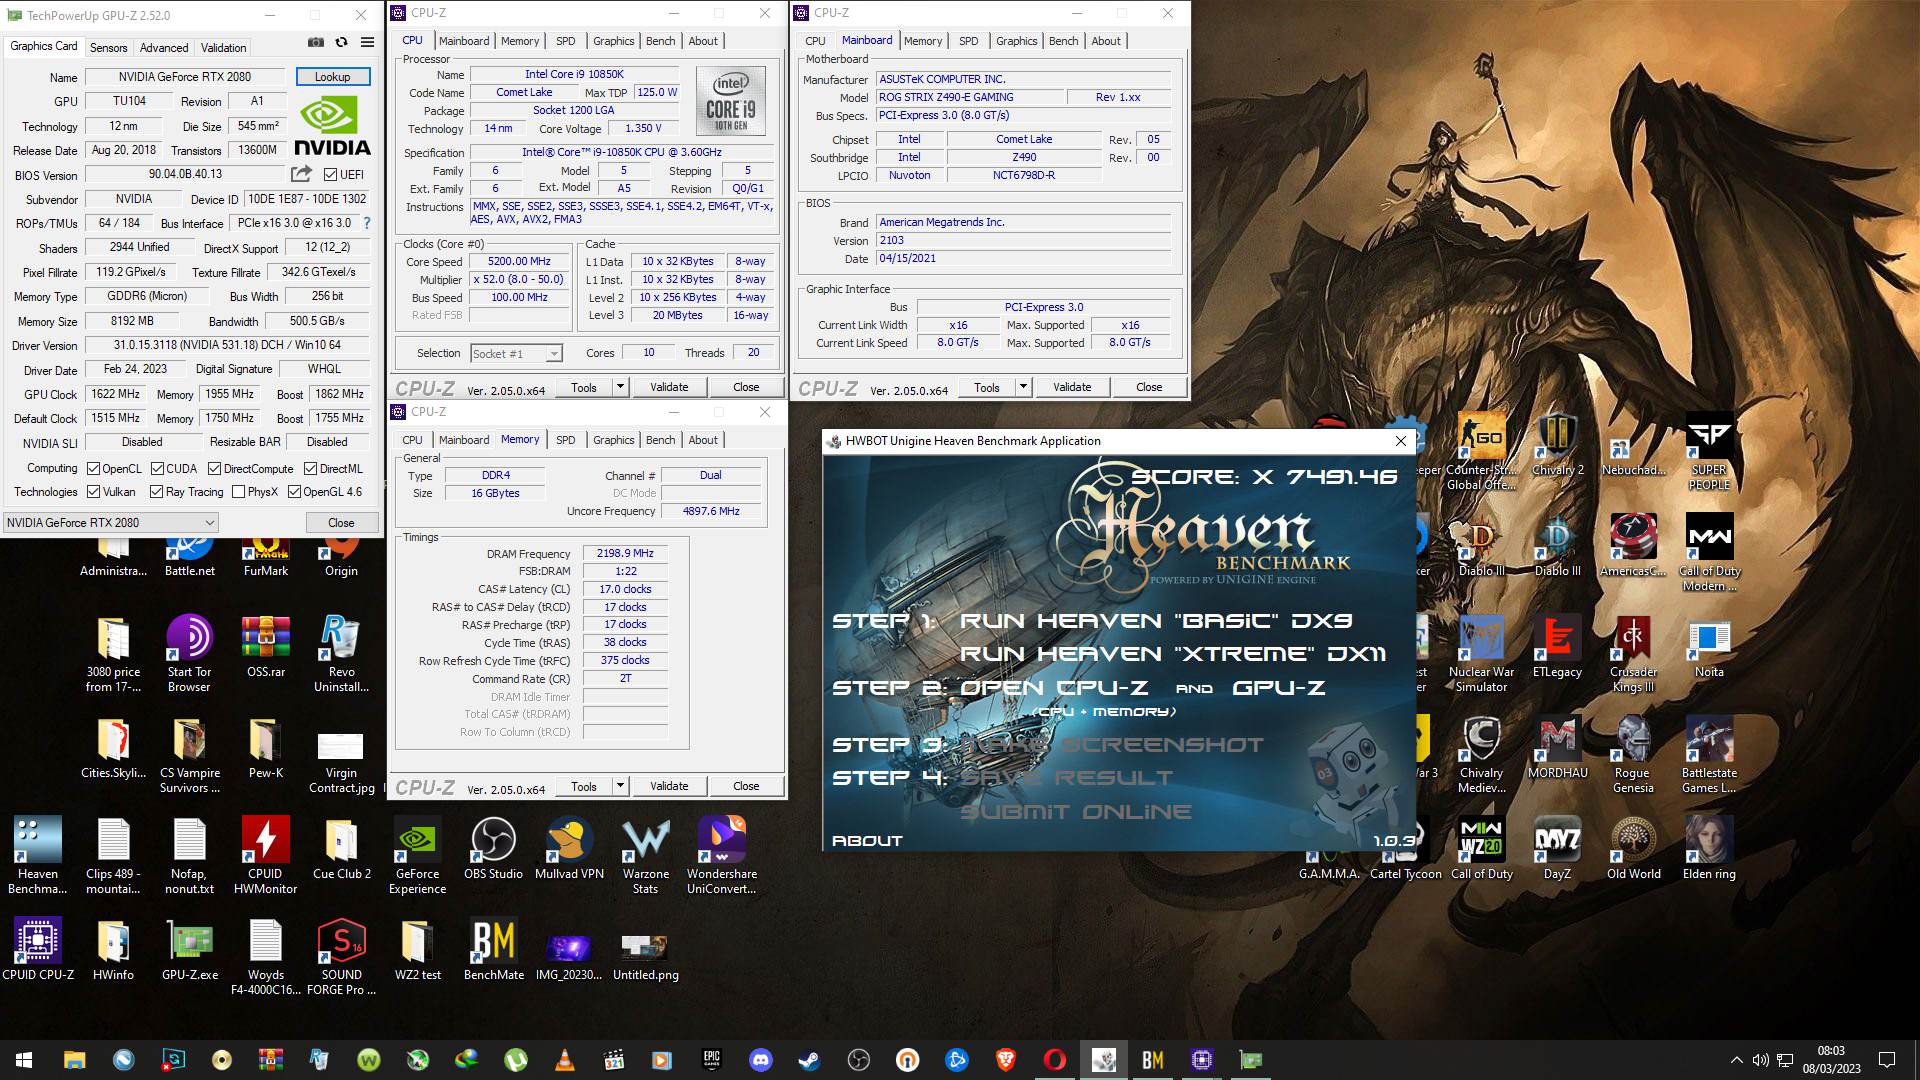1920x1080 pixels.
Task: Click Opera icon in taskbar
Action: 1054,1060
